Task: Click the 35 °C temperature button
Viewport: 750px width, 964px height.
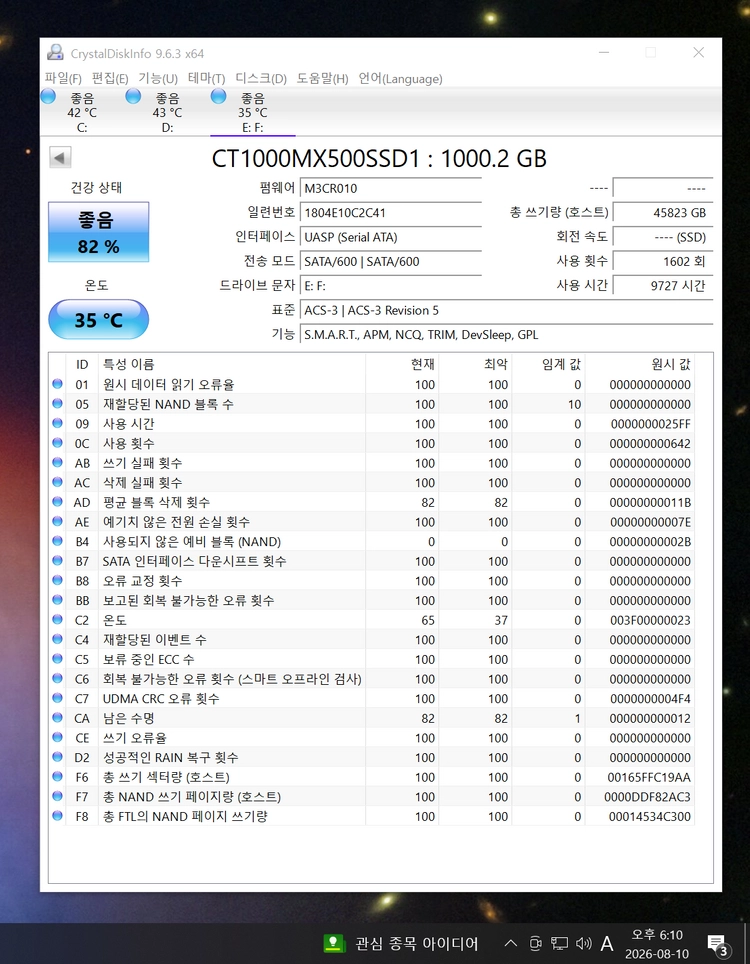Action: coord(98,320)
